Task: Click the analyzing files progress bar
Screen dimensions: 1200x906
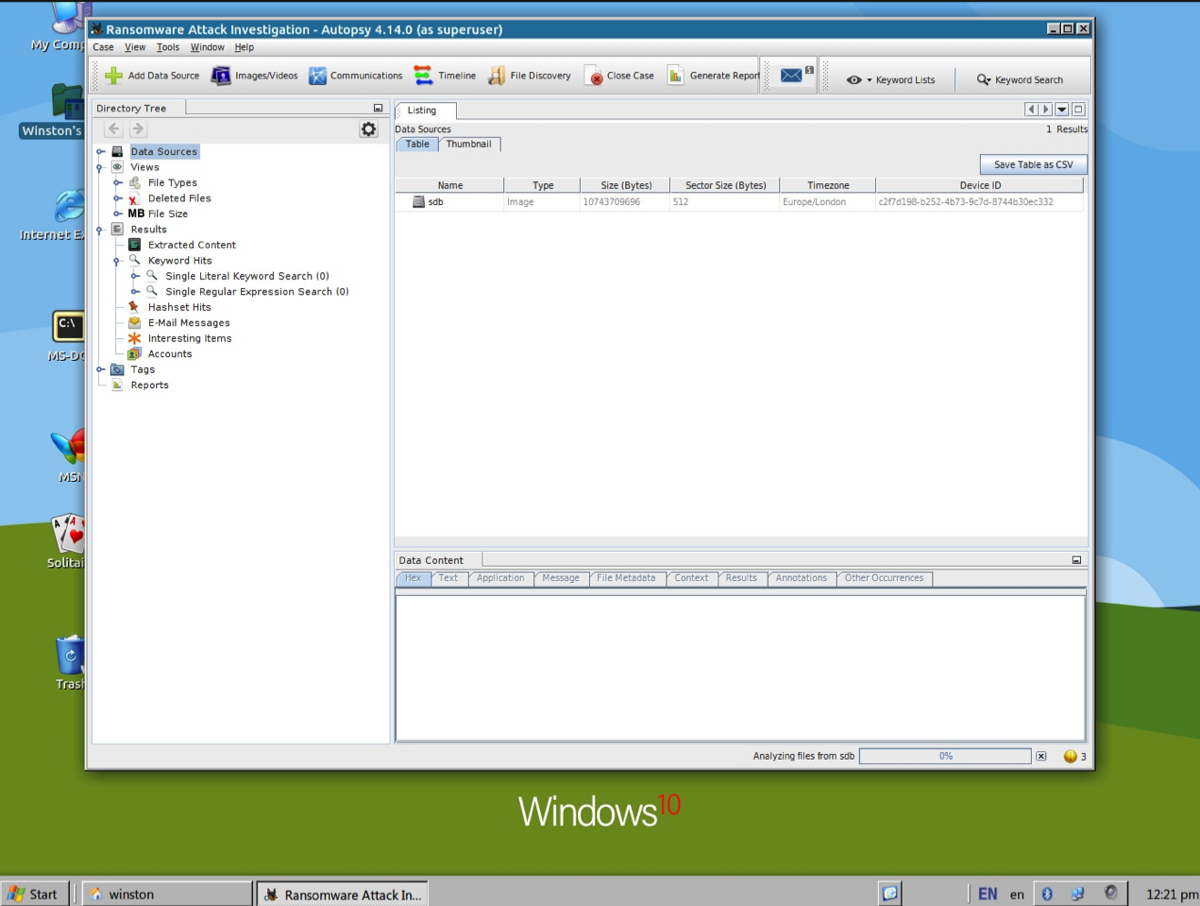Action: tap(945, 757)
